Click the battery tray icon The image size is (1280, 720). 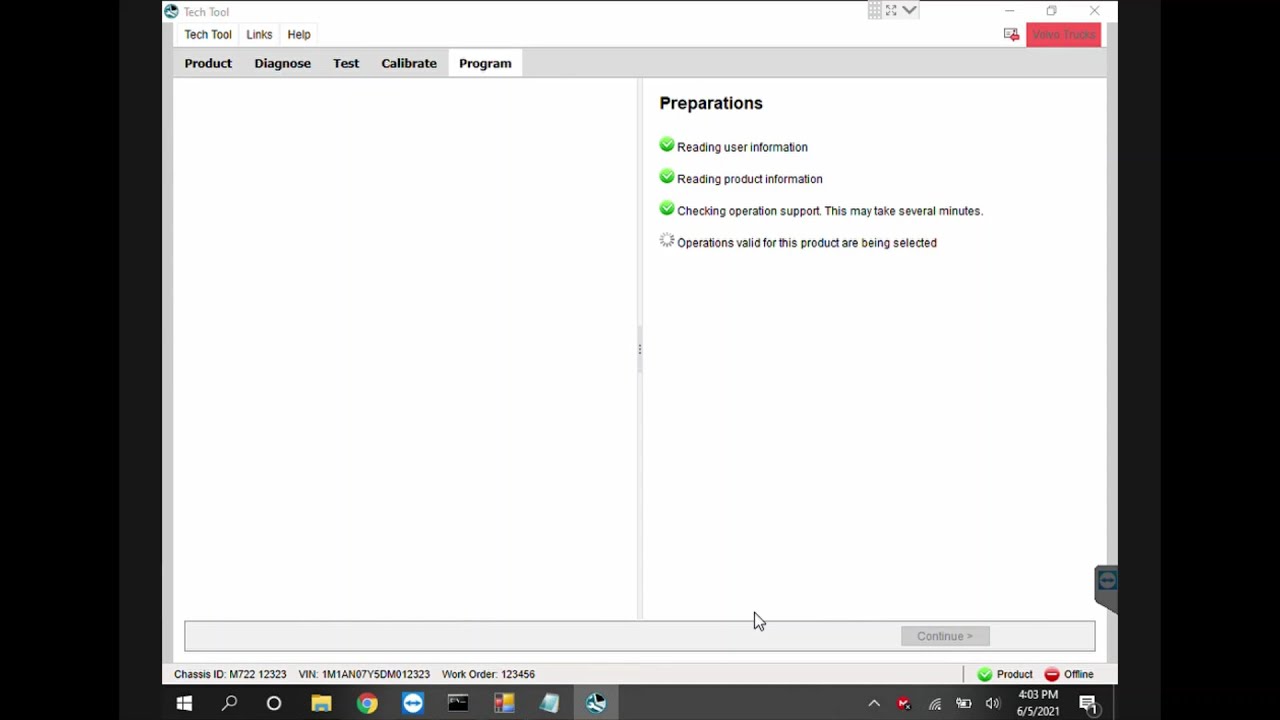click(x=964, y=704)
